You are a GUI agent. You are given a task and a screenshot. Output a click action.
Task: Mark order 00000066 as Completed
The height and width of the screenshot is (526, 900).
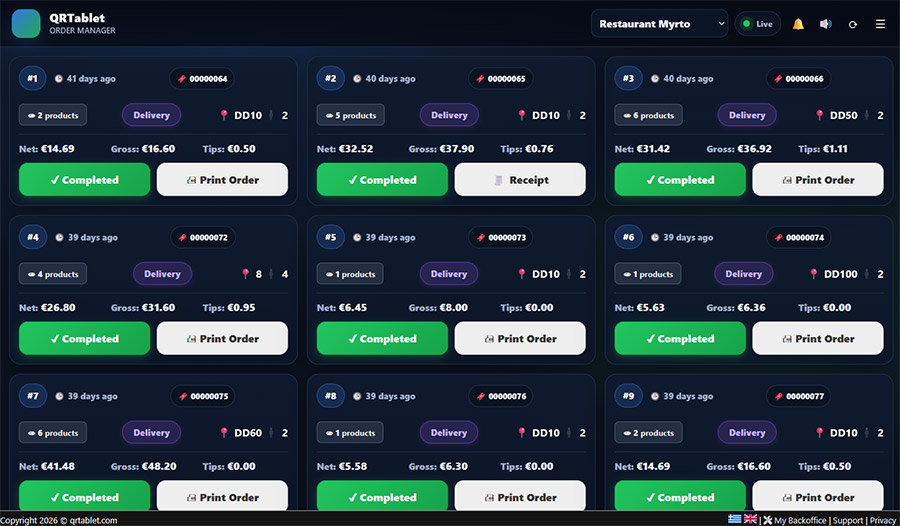point(680,180)
